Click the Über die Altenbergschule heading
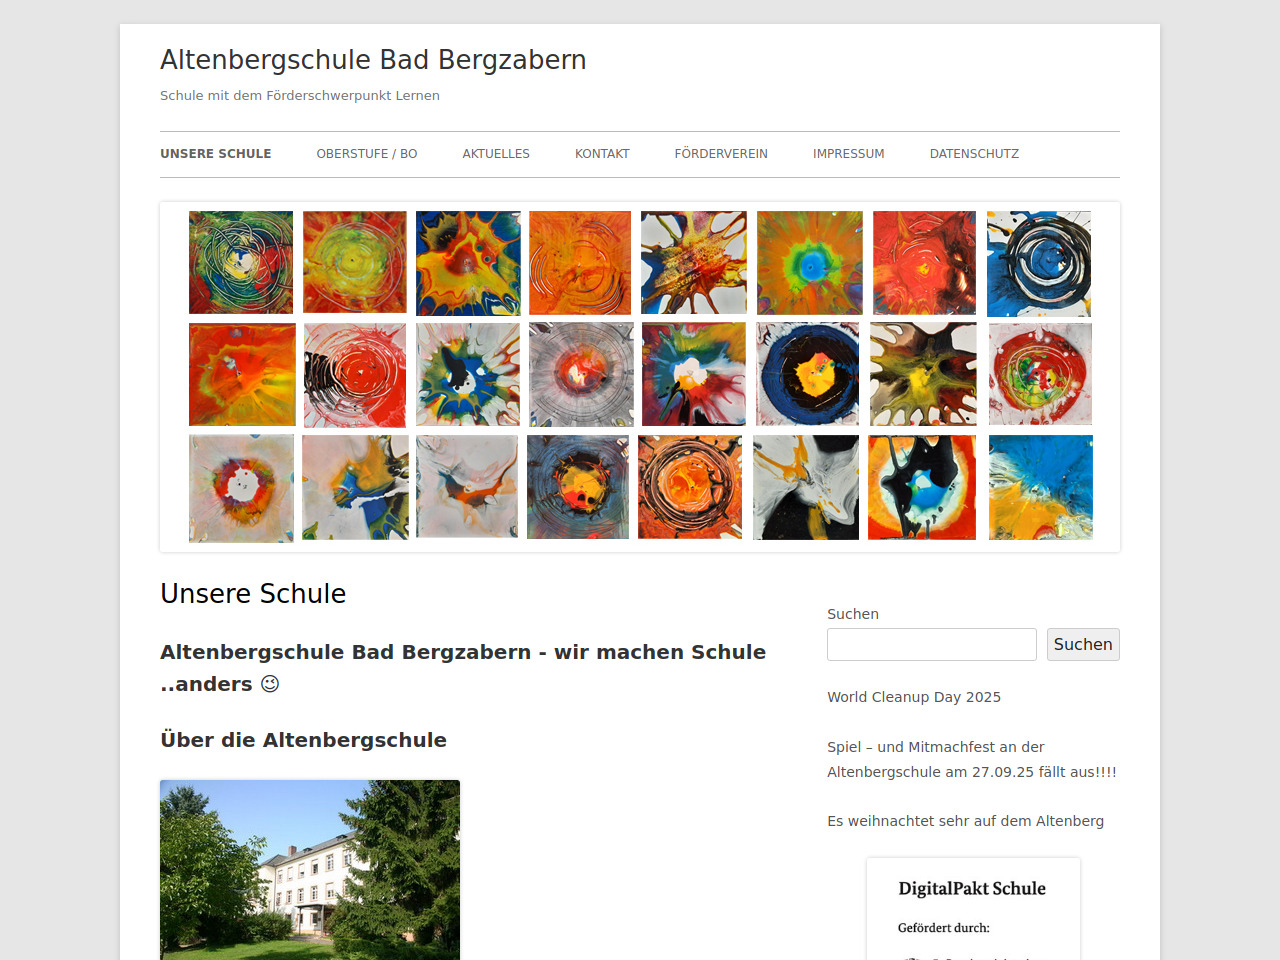Image resolution: width=1280 pixels, height=960 pixels. click(304, 740)
